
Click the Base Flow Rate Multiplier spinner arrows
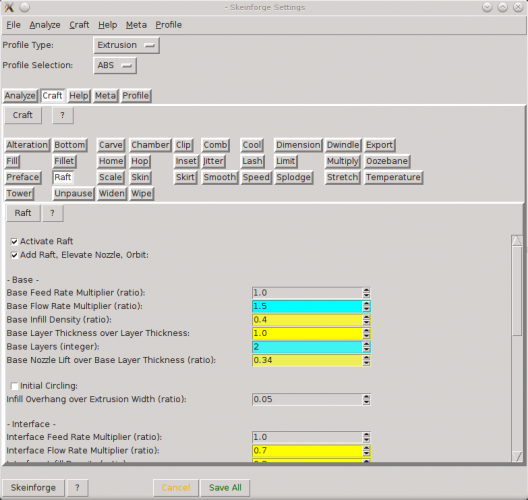tap(366, 306)
